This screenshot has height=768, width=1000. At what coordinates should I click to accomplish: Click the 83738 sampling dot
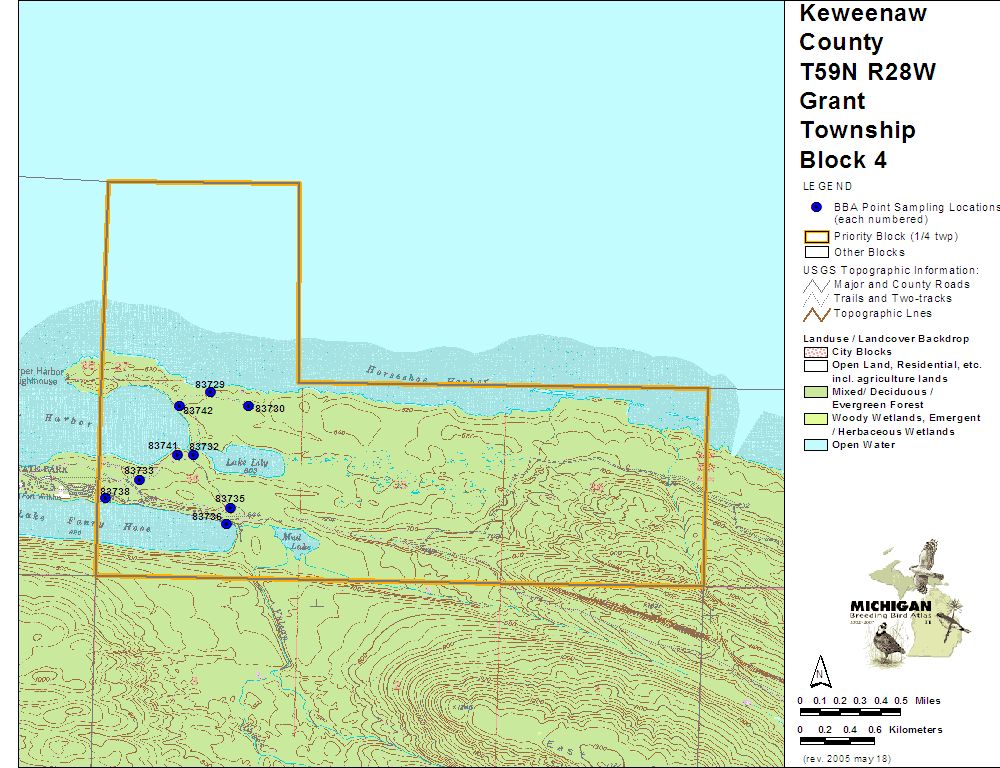click(x=105, y=498)
